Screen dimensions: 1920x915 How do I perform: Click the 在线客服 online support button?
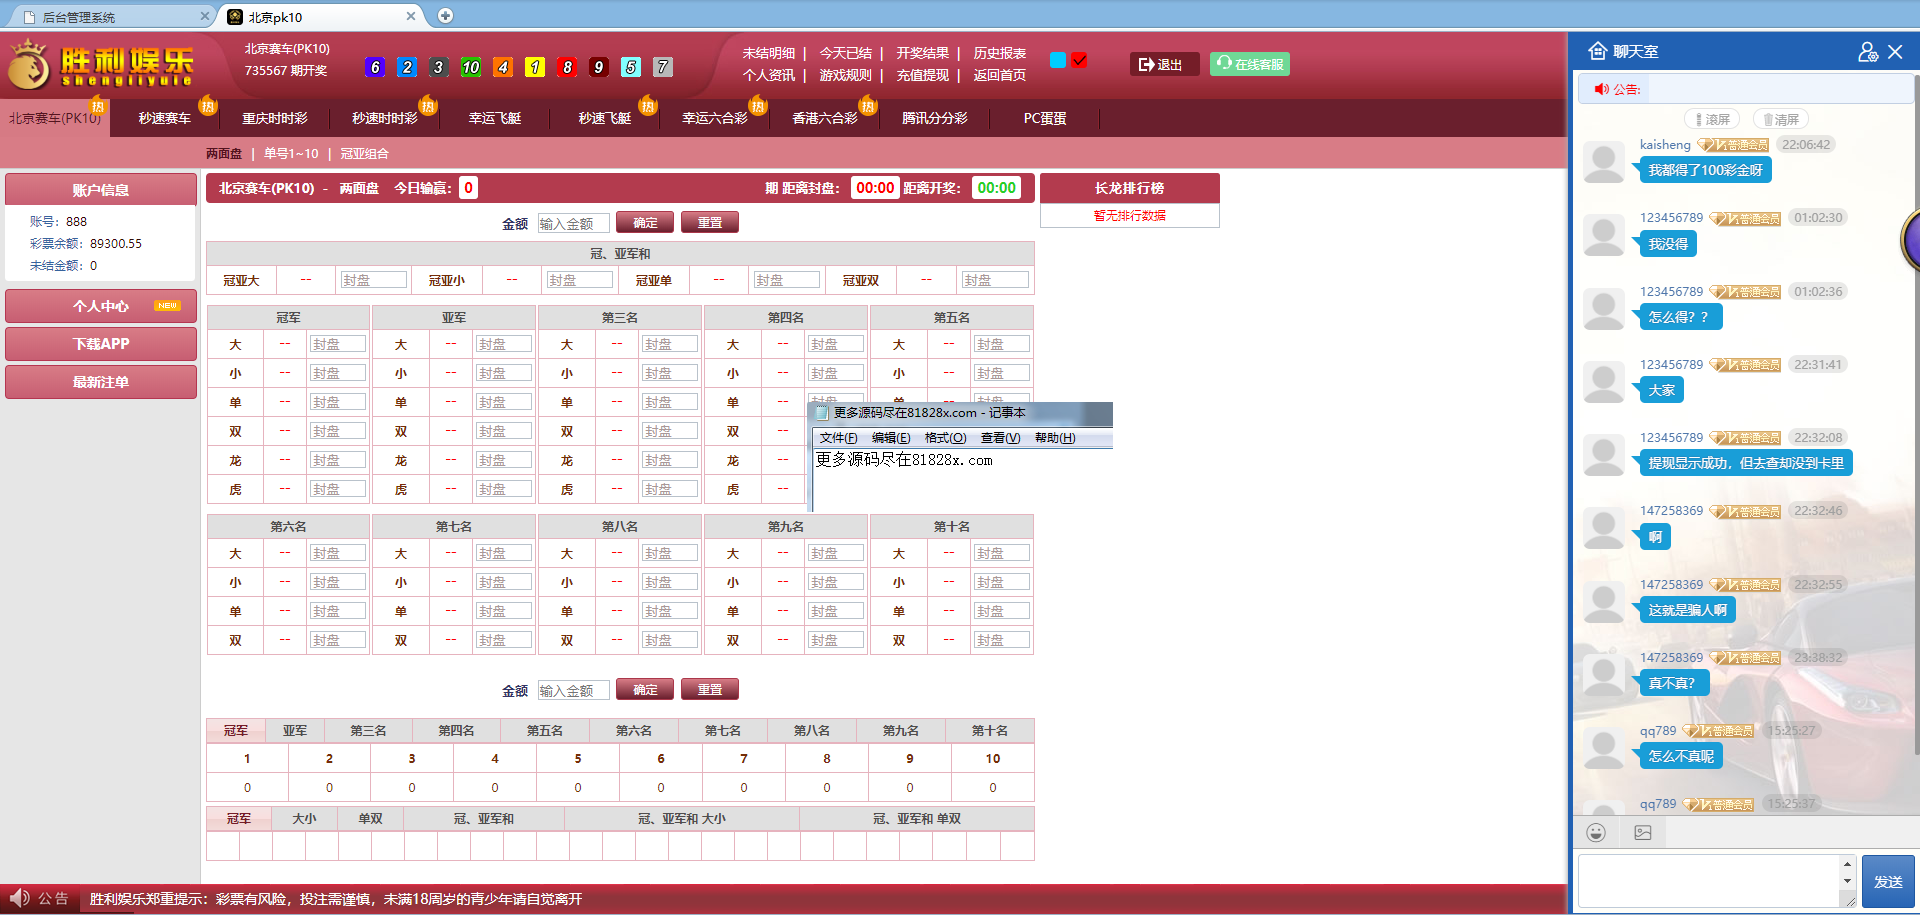click(1249, 64)
